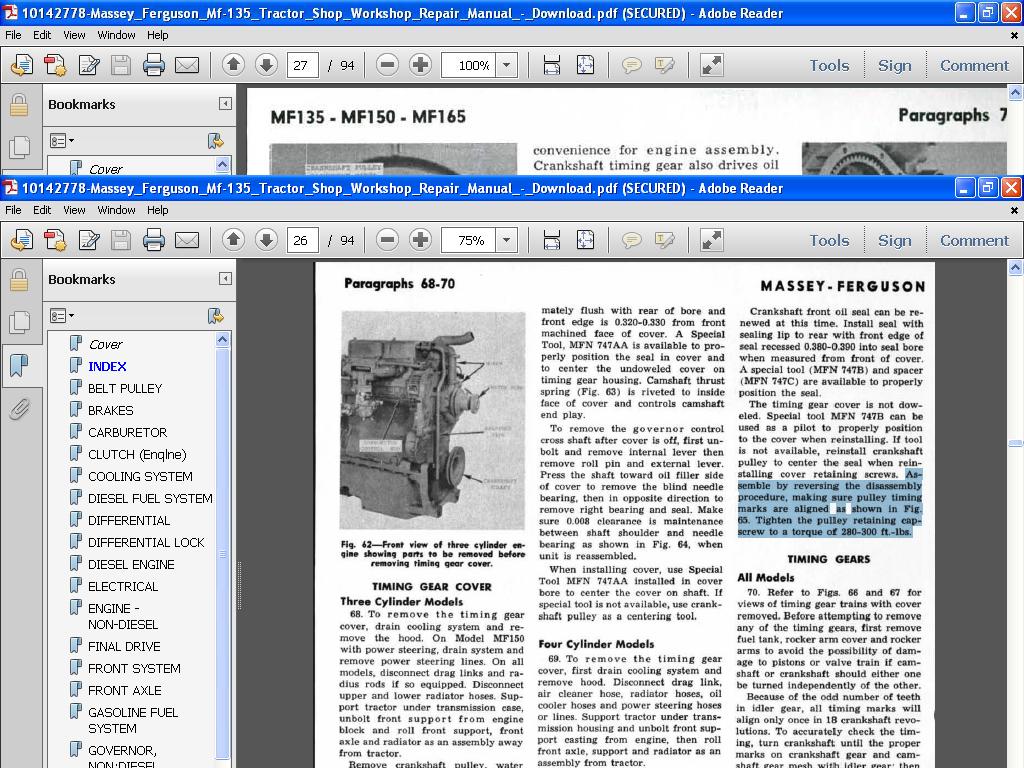
Task: Select the FRONT AXLE bookmark
Action: point(124,690)
